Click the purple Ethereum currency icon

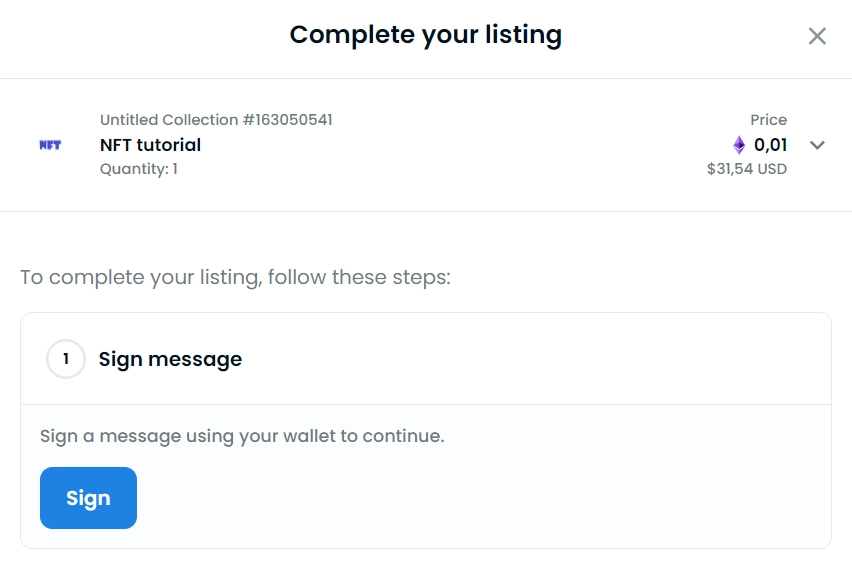(739, 145)
